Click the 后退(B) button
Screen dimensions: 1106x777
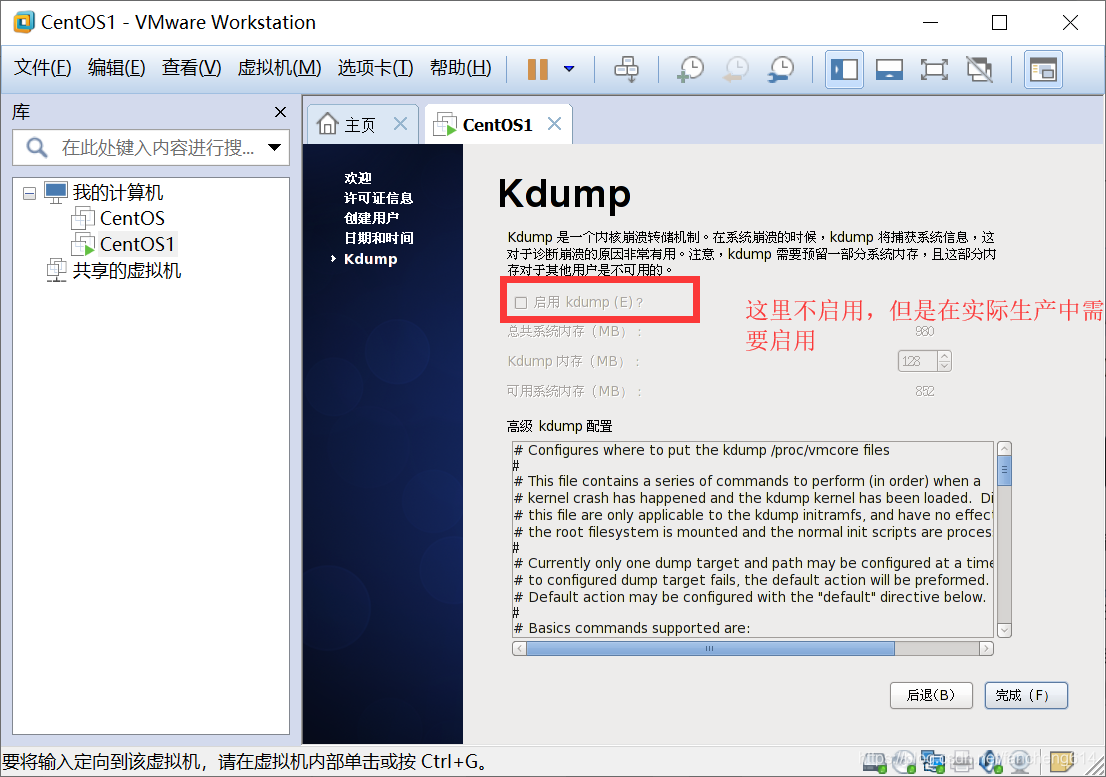930,695
